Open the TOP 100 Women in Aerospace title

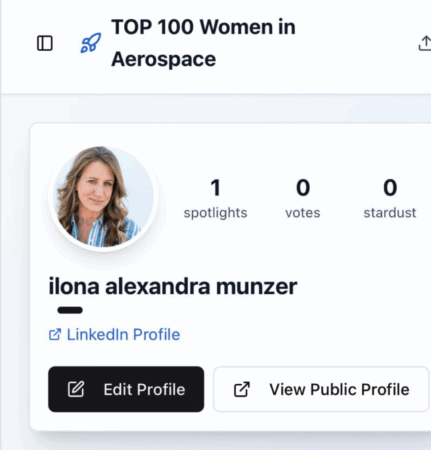click(x=203, y=43)
